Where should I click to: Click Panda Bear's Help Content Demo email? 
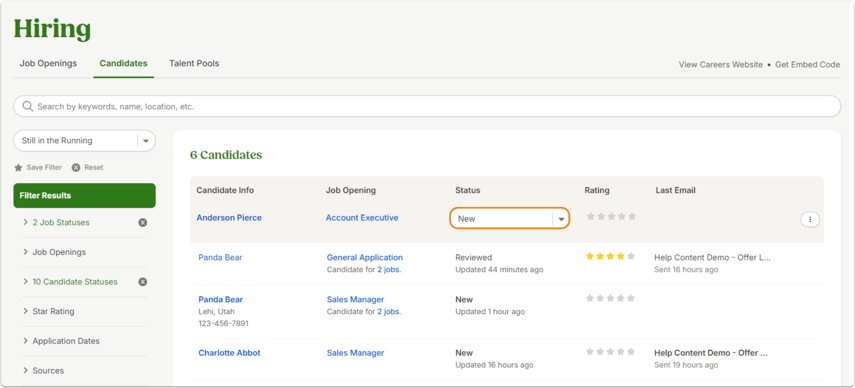pyautogui.click(x=712, y=257)
